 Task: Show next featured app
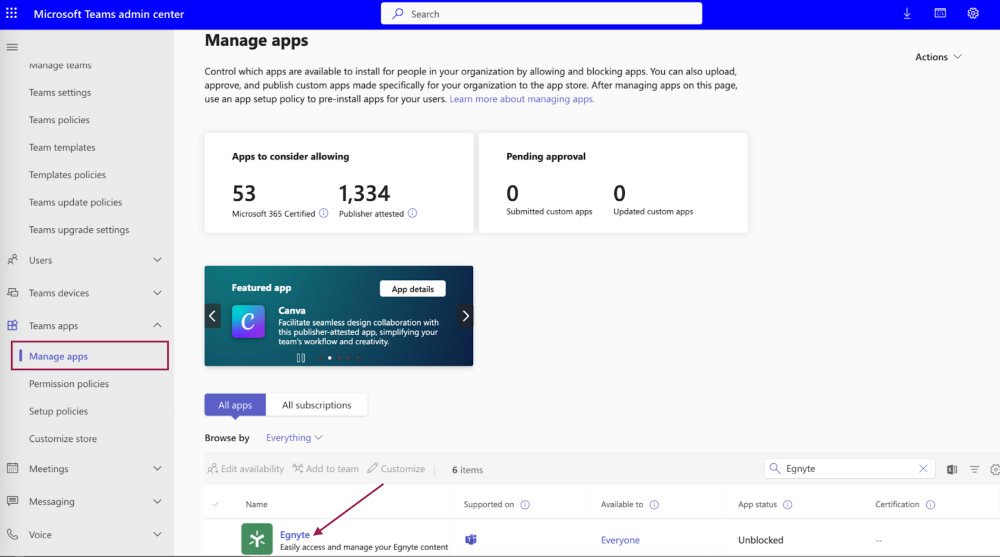pyautogui.click(x=466, y=316)
